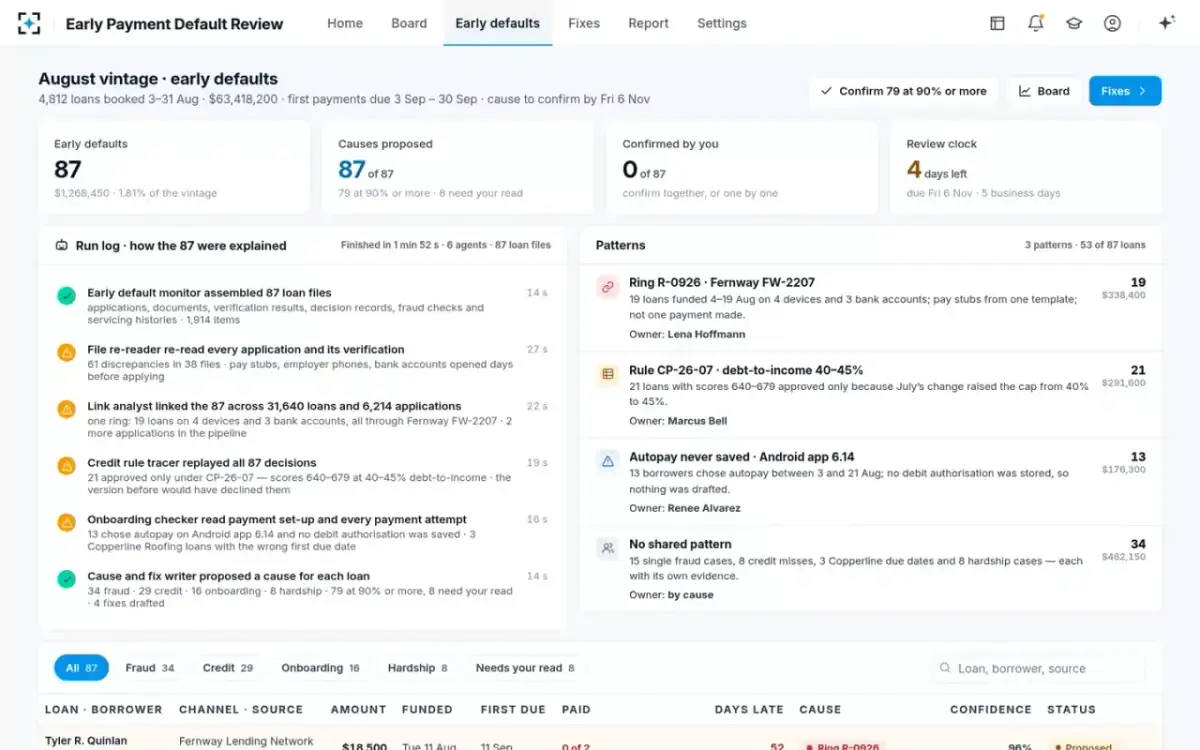
Task: Click green check icon for Cause and fix writer
Action: [x=66, y=579]
